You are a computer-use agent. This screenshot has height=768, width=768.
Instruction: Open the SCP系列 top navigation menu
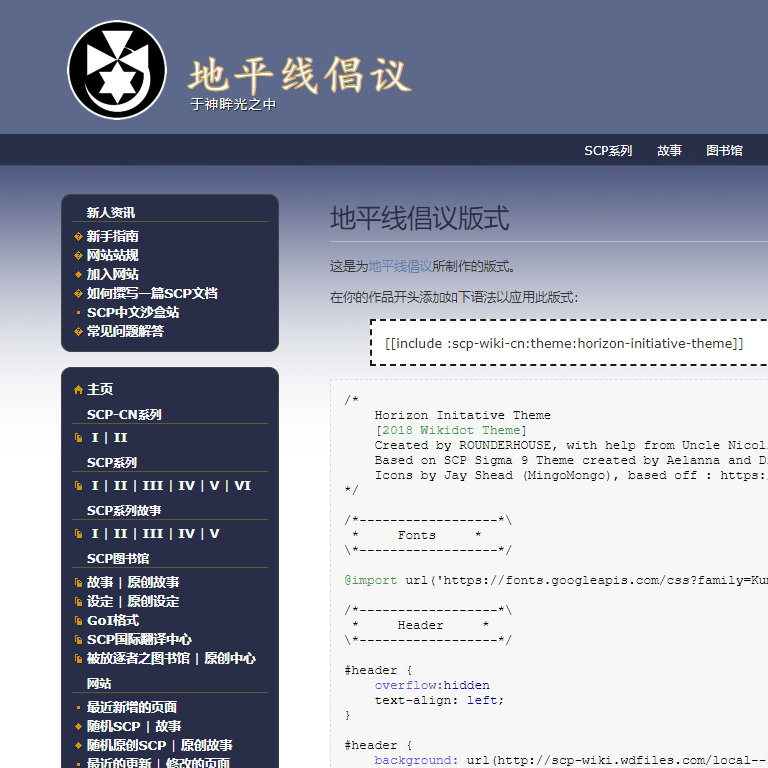pos(608,151)
